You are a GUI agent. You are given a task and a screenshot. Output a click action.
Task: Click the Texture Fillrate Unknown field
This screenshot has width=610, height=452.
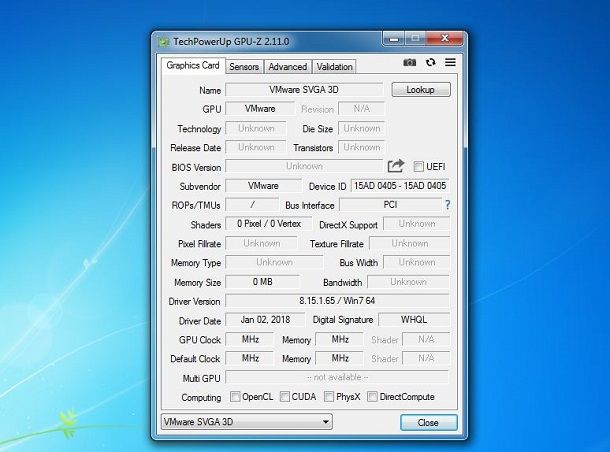click(x=410, y=243)
